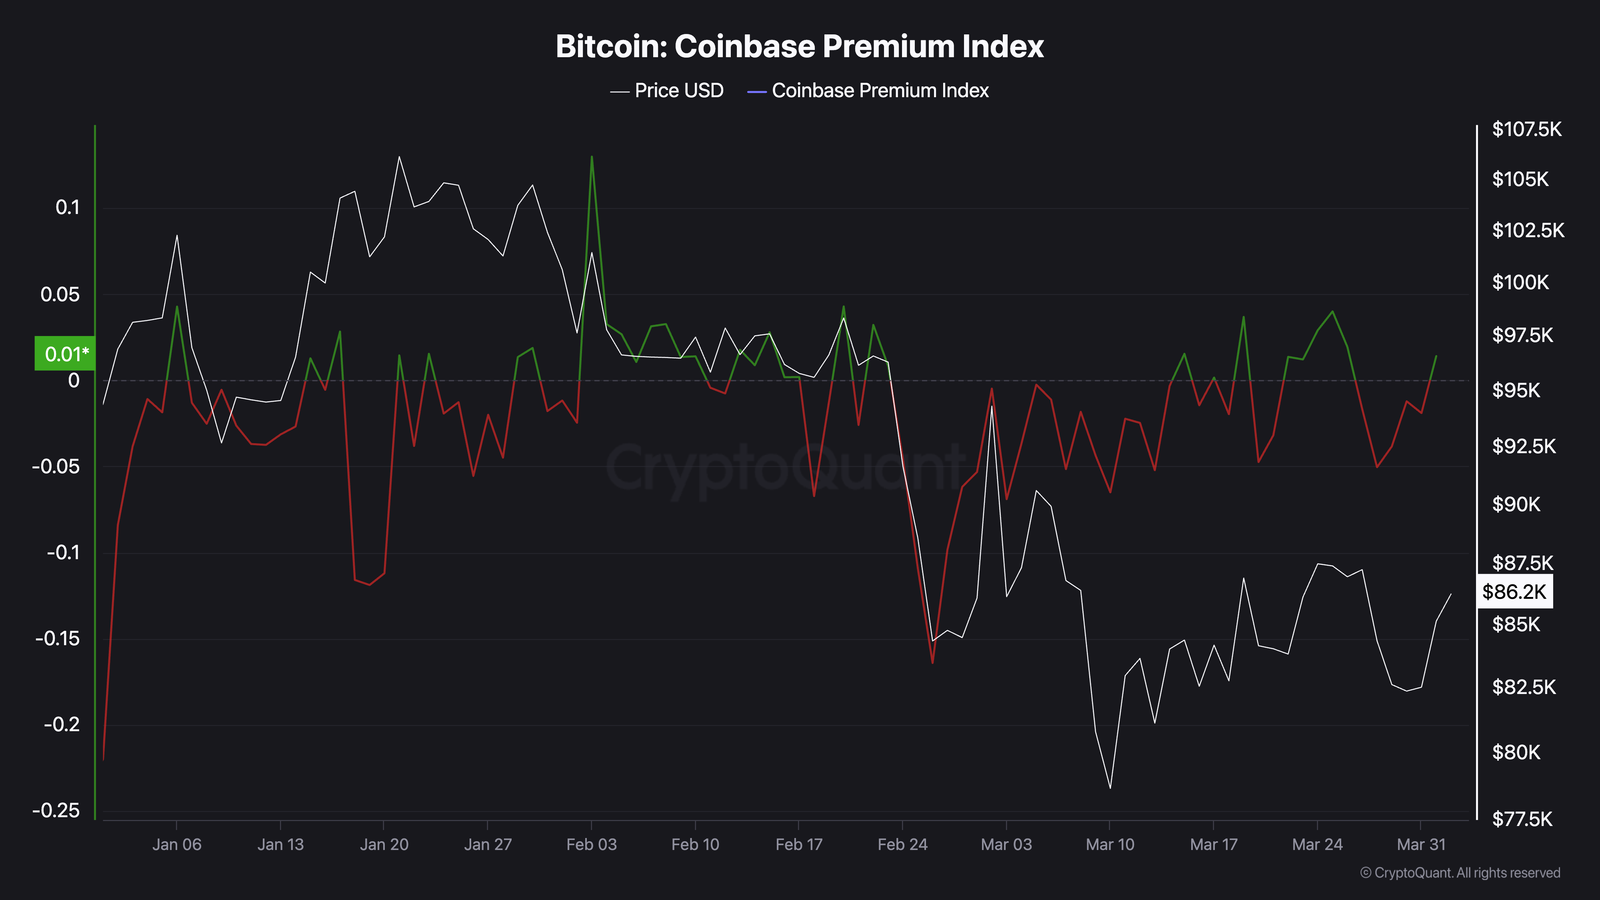Click the $86.2K current price badge
This screenshot has height=900, width=1600.
pos(1514,592)
